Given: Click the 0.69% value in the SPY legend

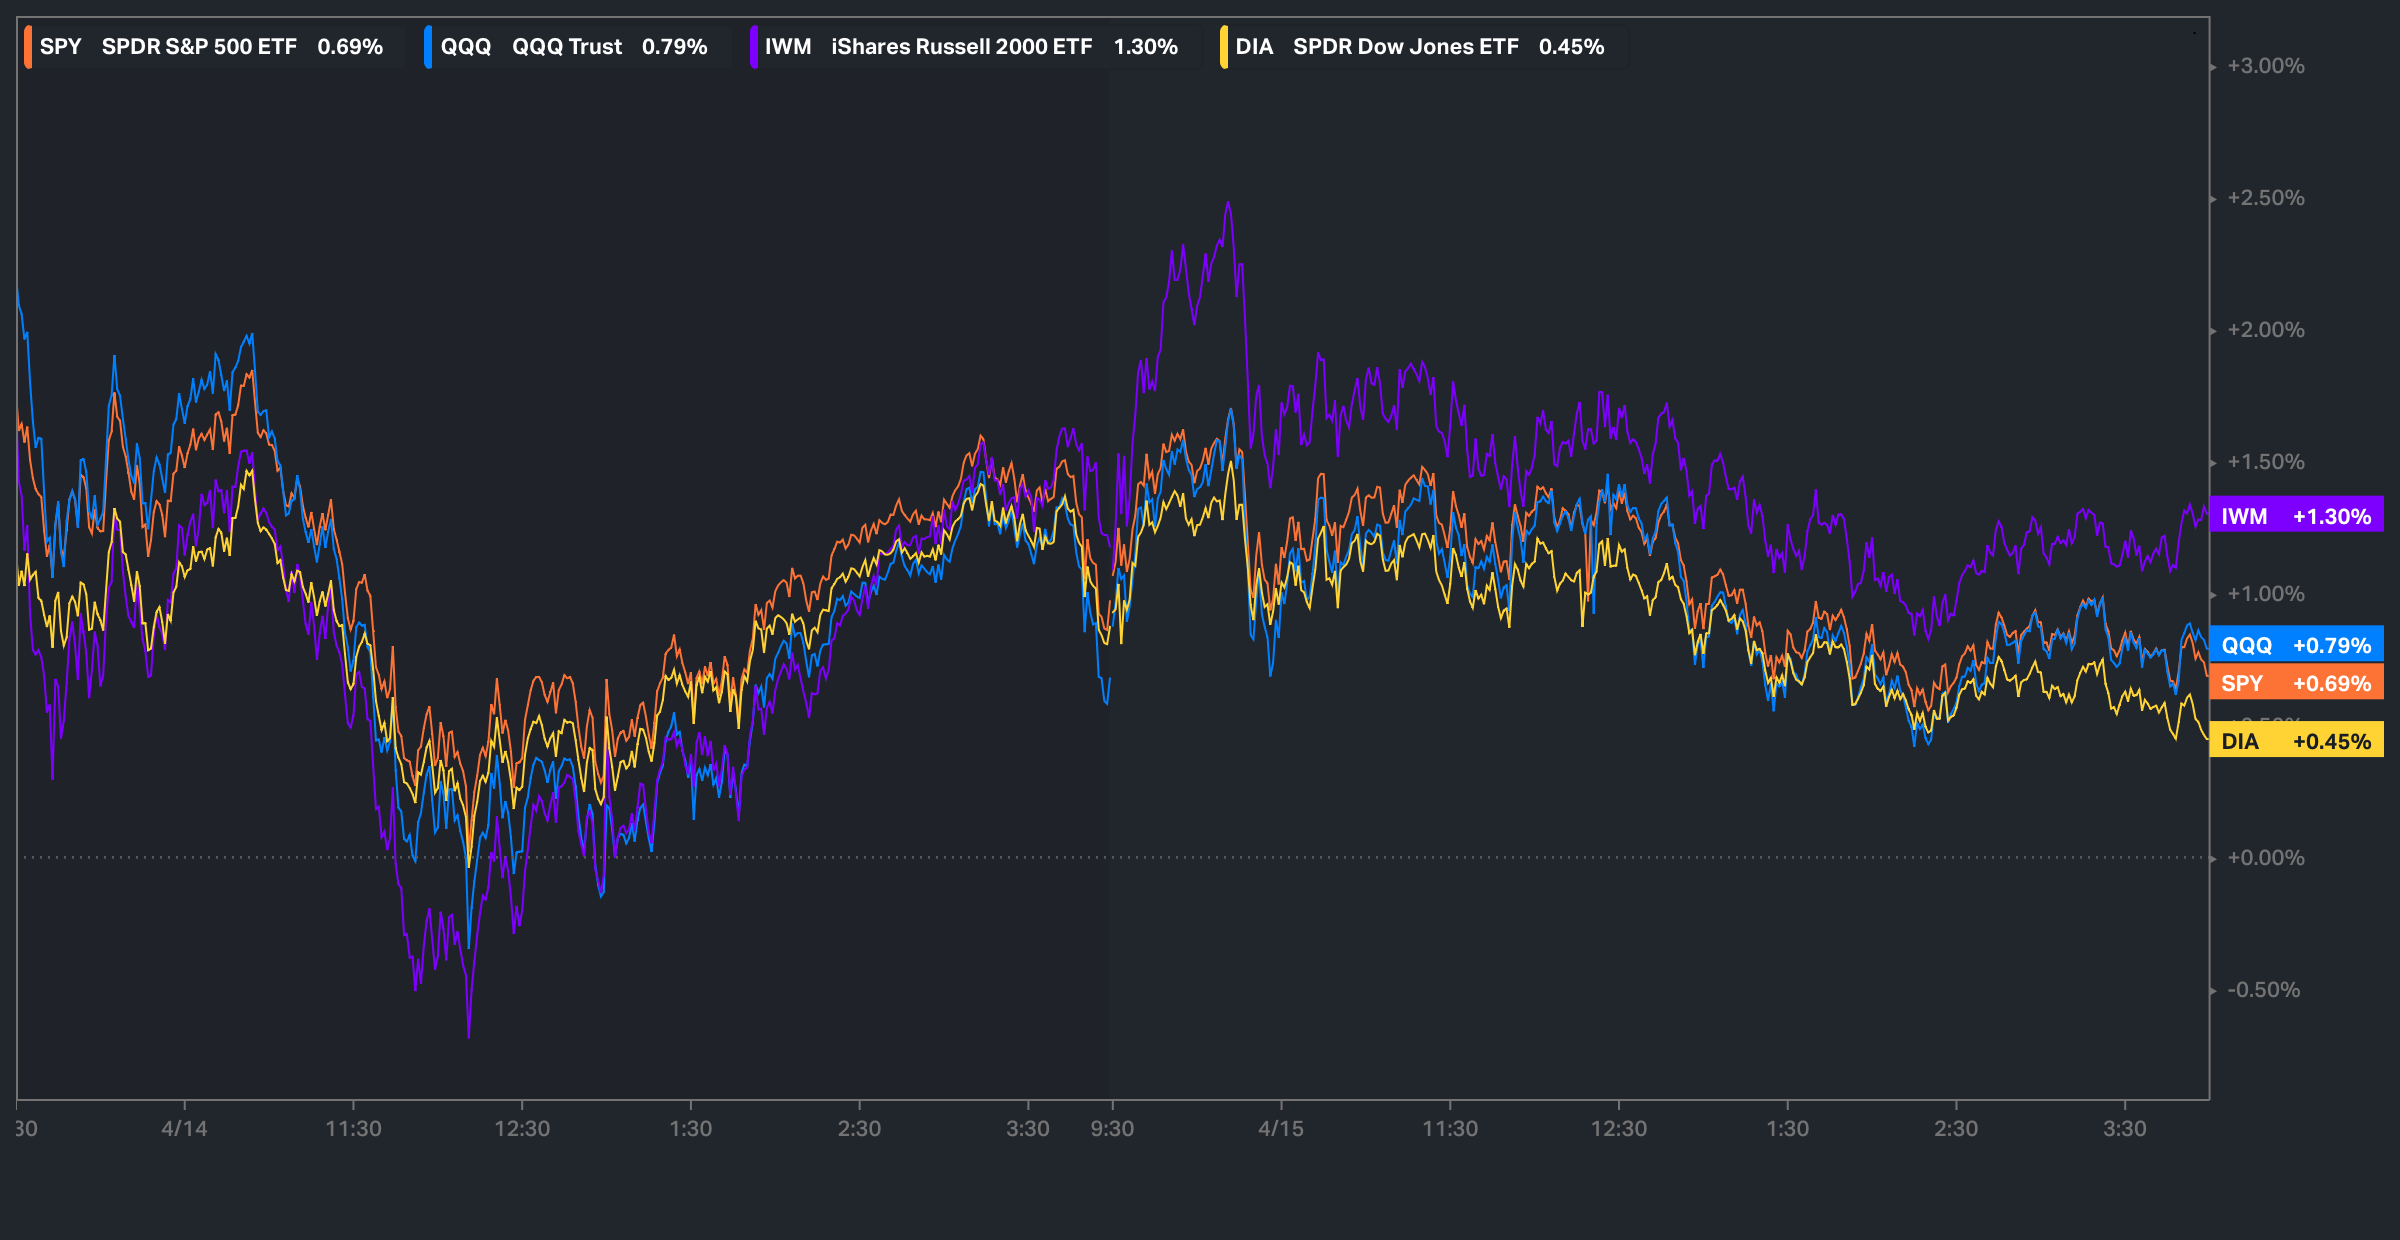Looking at the screenshot, I should (350, 47).
